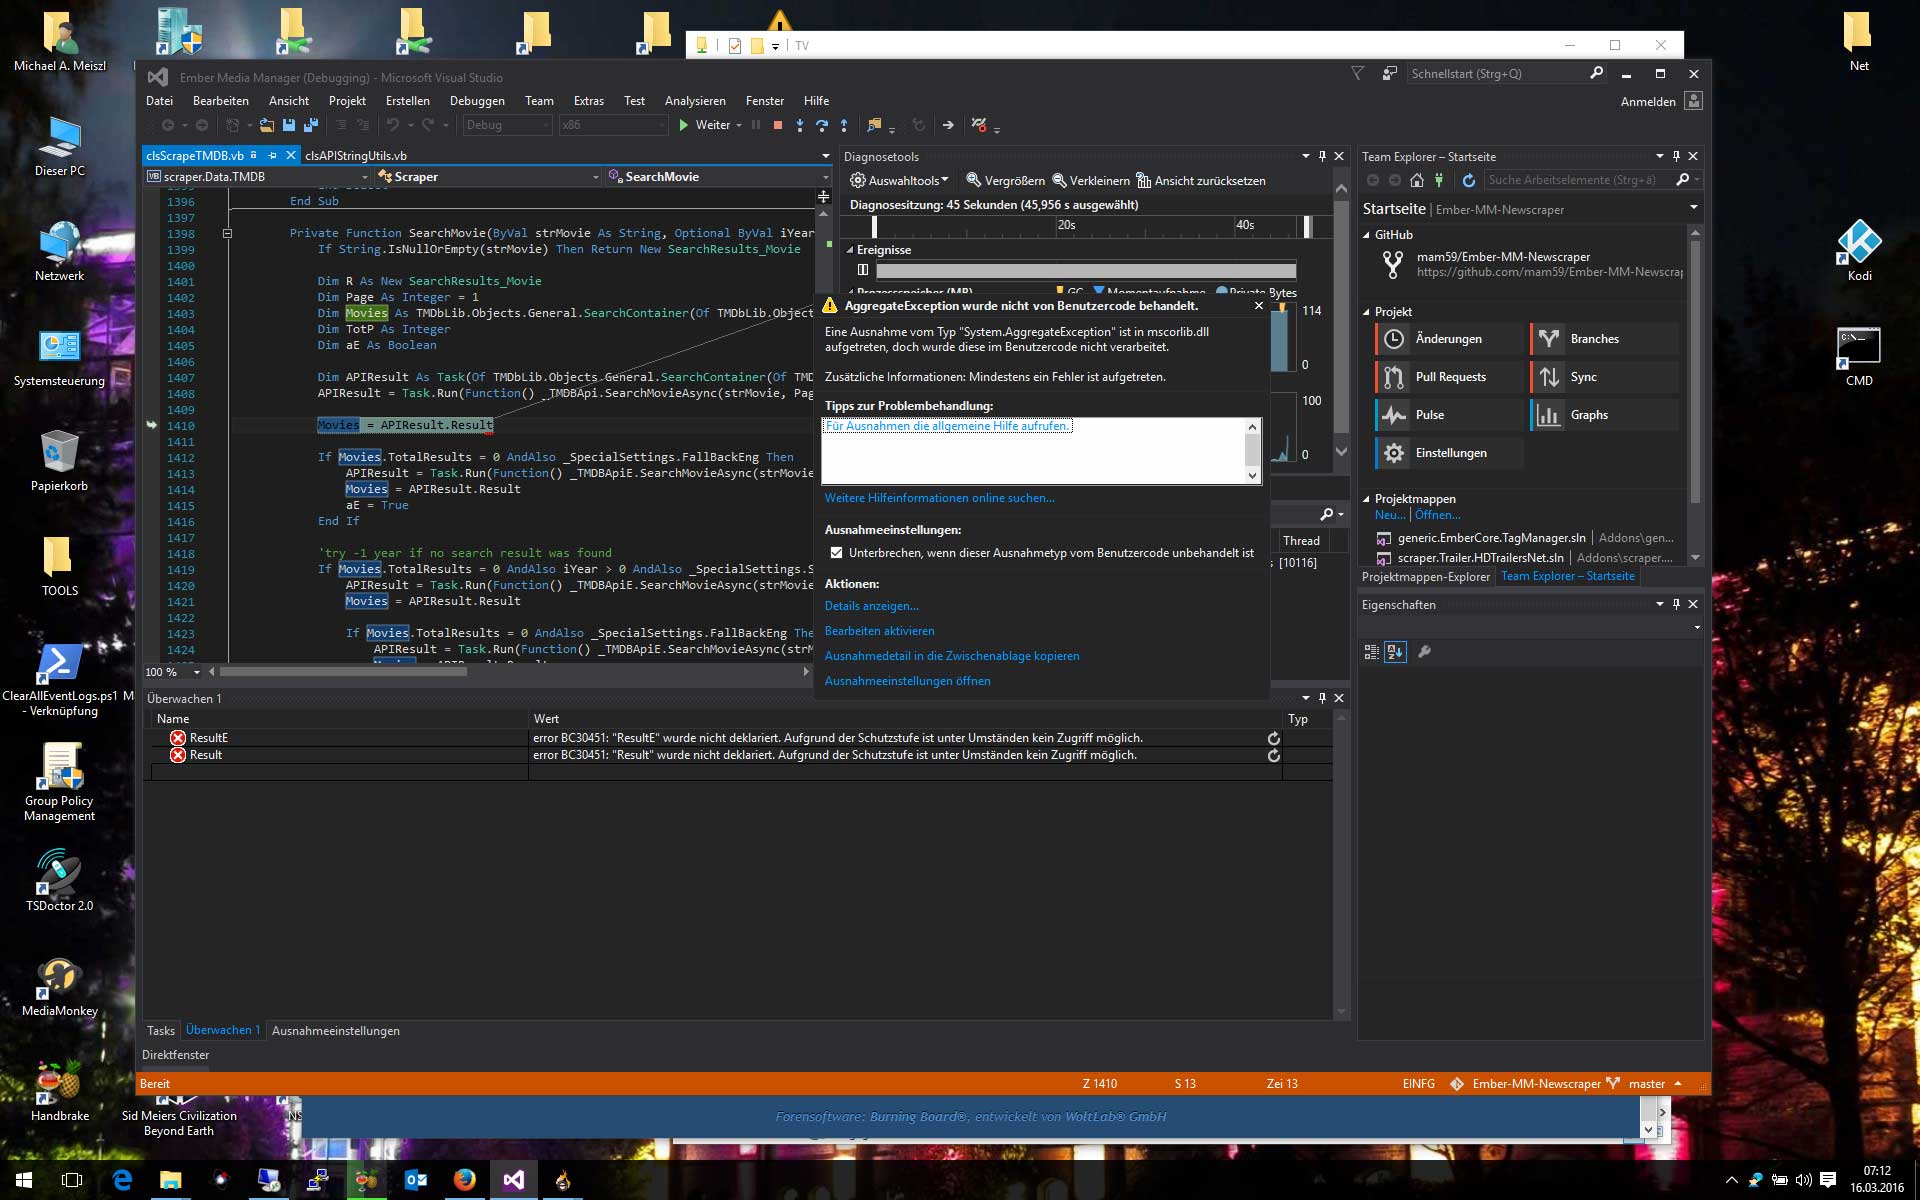1920x1200 pixels.
Task: Open a file using the folder toolbar icon
Action: 267,125
